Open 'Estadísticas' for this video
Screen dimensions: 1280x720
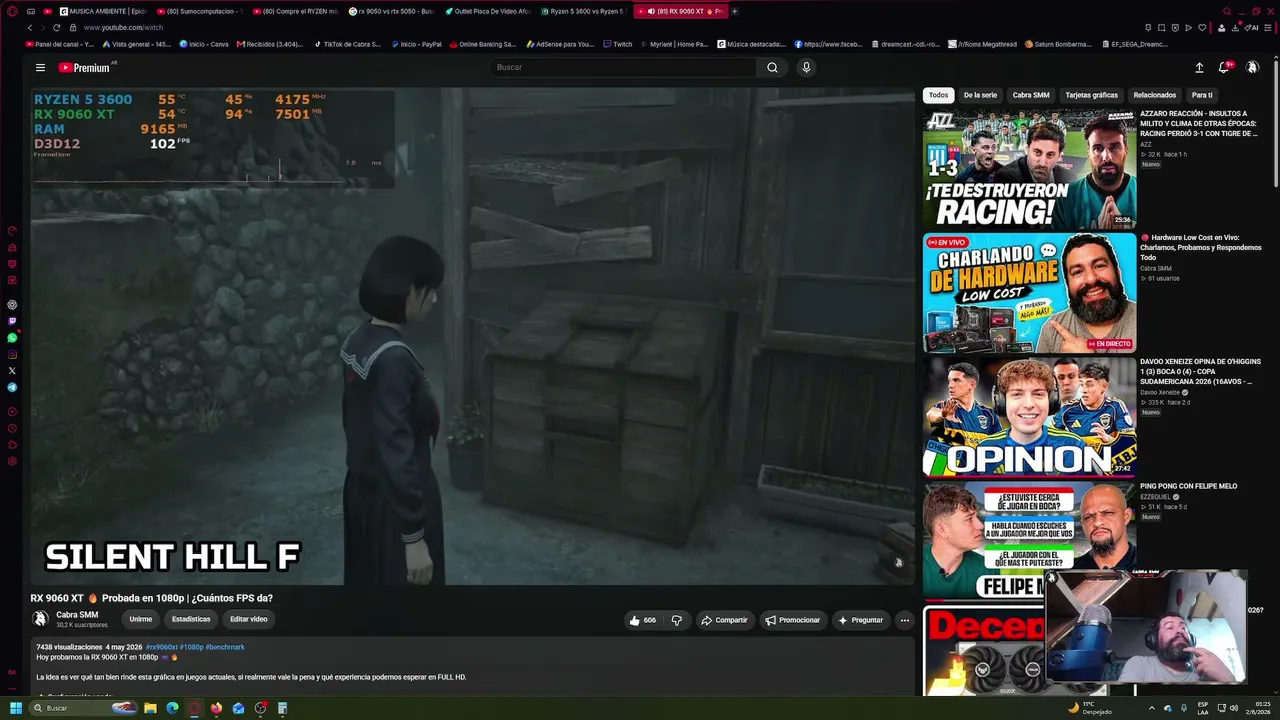coord(191,619)
